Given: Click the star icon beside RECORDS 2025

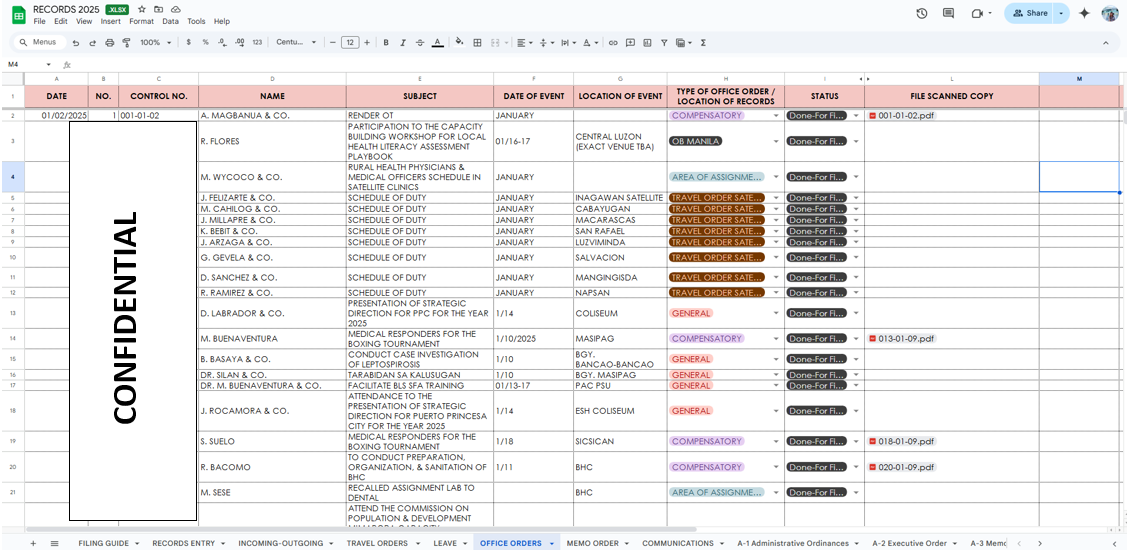Looking at the screenshot, I should click(x=142, y=9).
